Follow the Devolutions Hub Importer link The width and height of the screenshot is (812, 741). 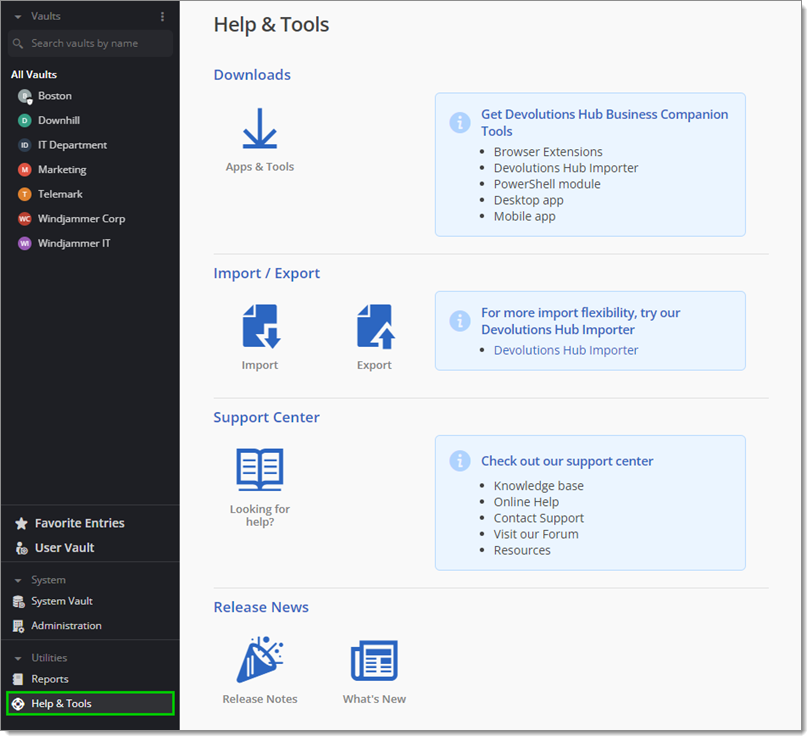tap(566, 350)
